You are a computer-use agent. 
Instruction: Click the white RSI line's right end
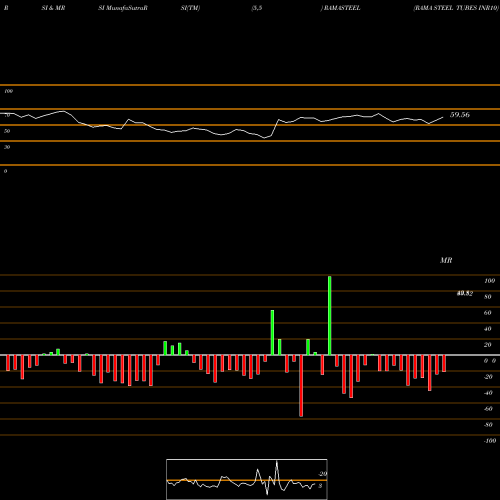(x=443, y=117)
